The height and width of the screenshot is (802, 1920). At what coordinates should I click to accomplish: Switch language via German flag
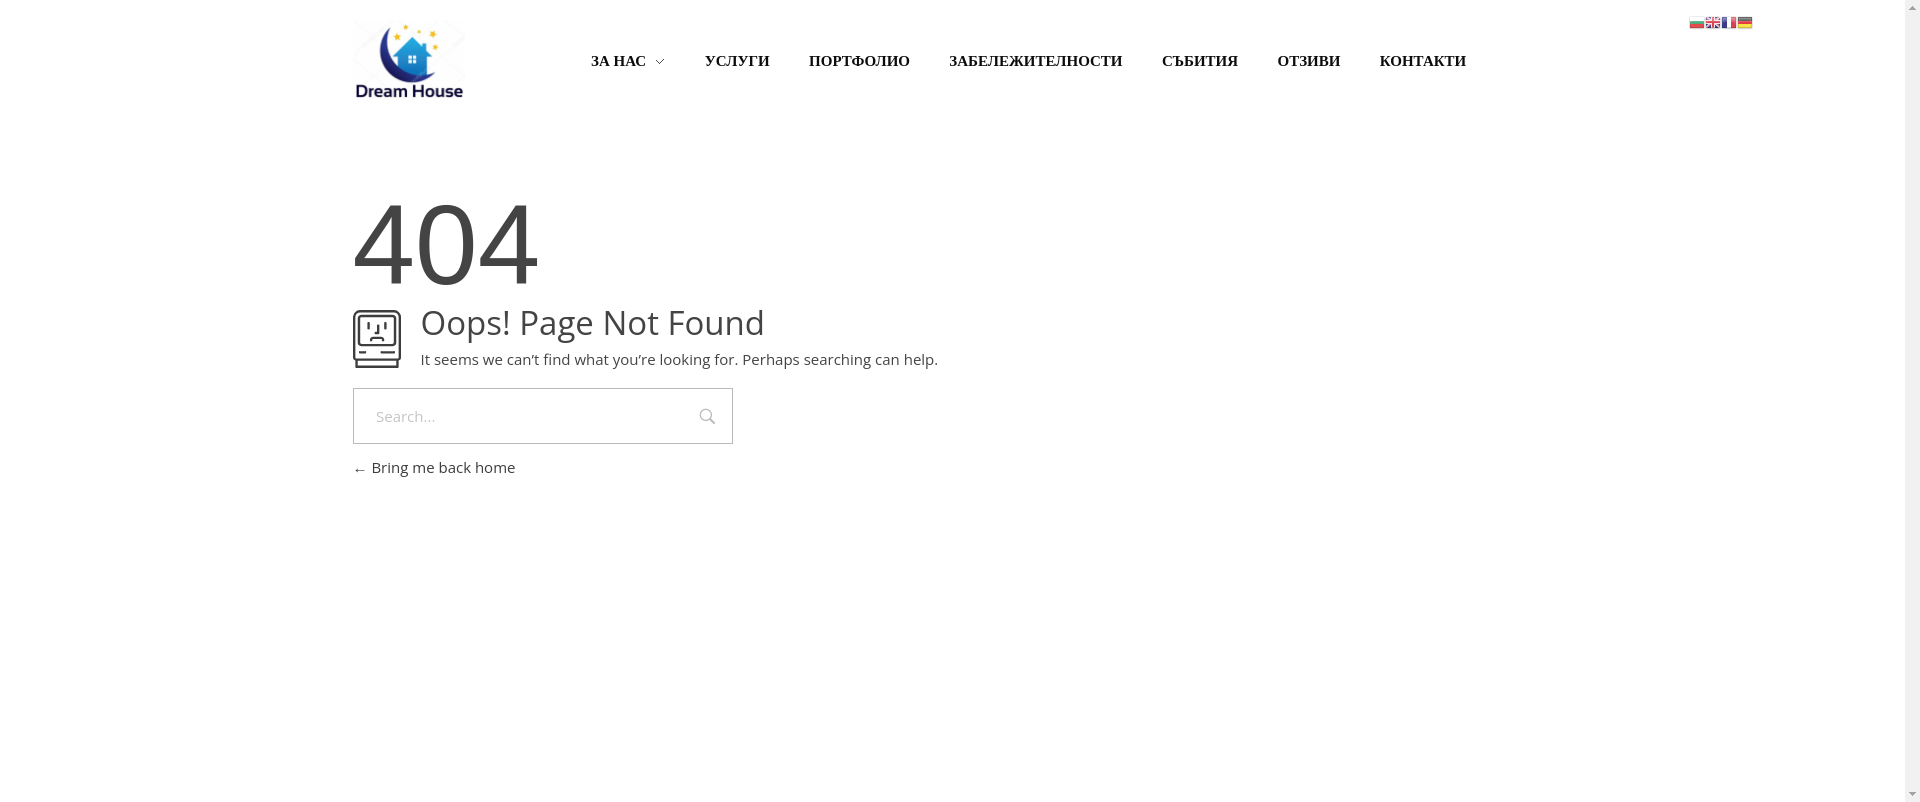(1745, 23)
